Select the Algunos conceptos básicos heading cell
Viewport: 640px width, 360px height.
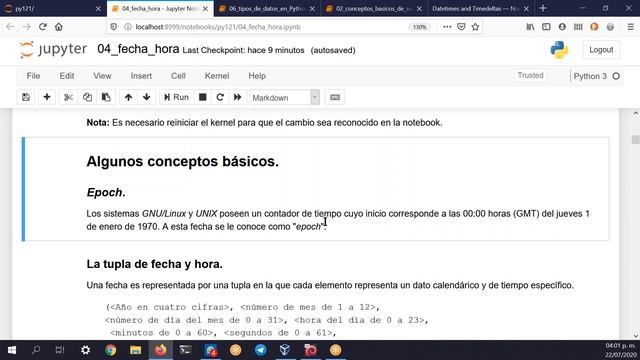click(182, 162)
